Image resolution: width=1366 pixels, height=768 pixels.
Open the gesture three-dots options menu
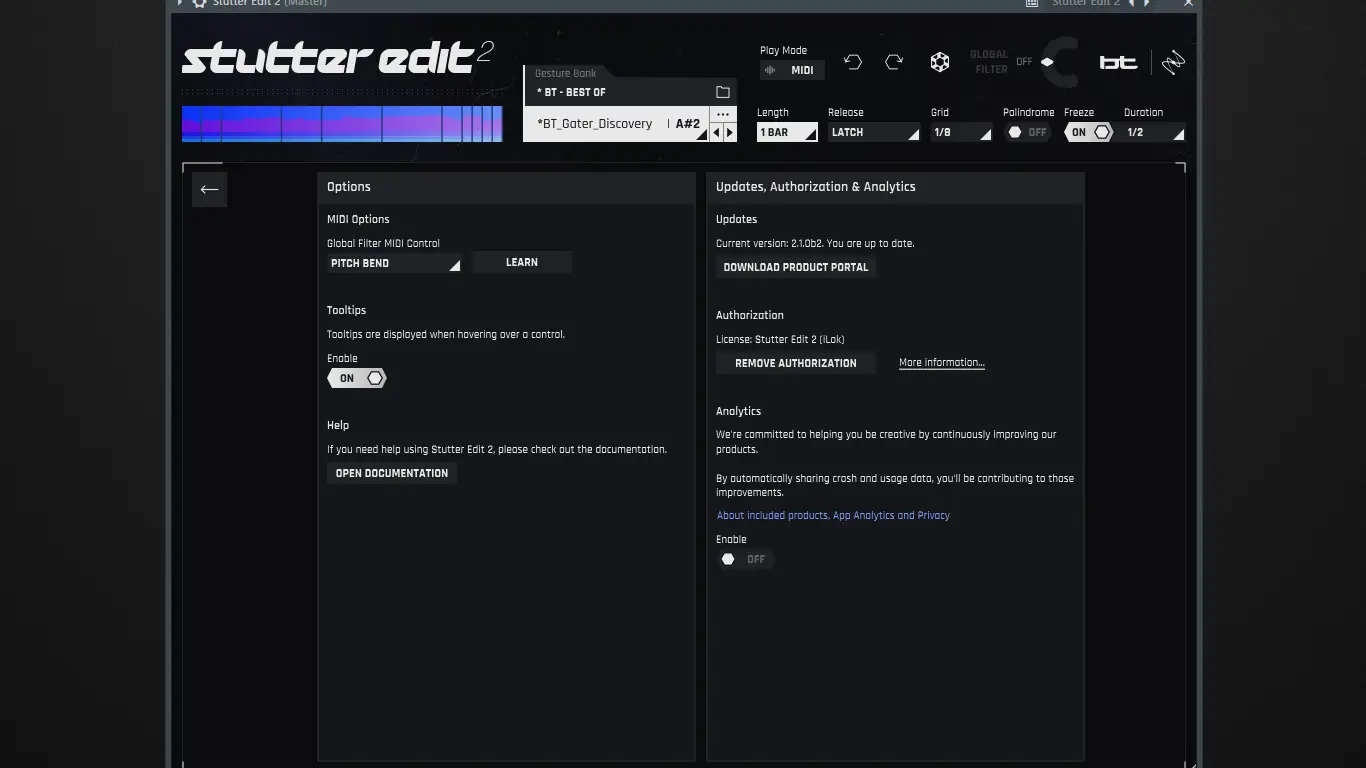pyautogui.click(x=723, y=114)
